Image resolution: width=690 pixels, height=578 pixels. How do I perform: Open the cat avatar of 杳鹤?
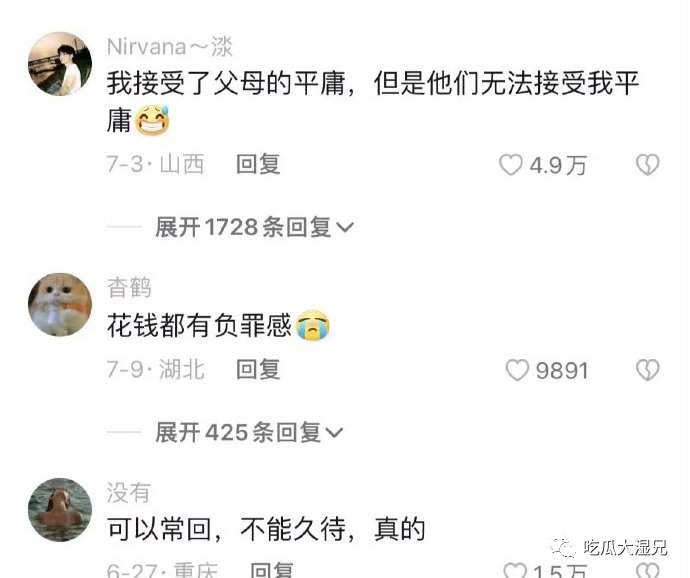coord(60,305)
